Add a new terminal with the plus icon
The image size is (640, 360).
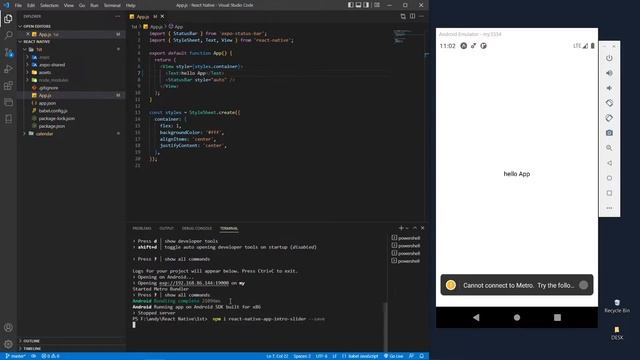(x=401, y=228)
